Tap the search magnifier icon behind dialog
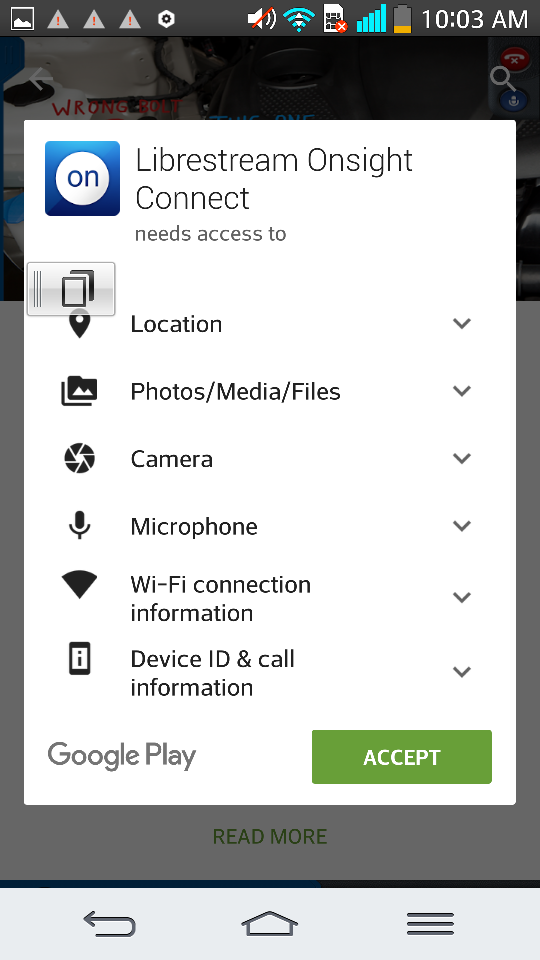Viewport: 540px width, 960px height. 503,79
